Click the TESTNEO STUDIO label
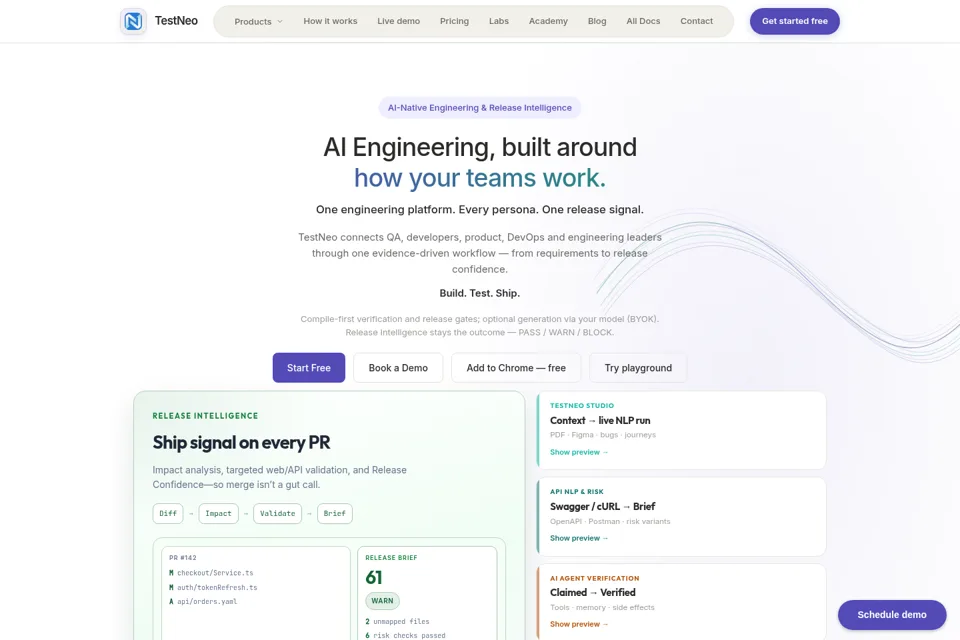 point(582,405)
